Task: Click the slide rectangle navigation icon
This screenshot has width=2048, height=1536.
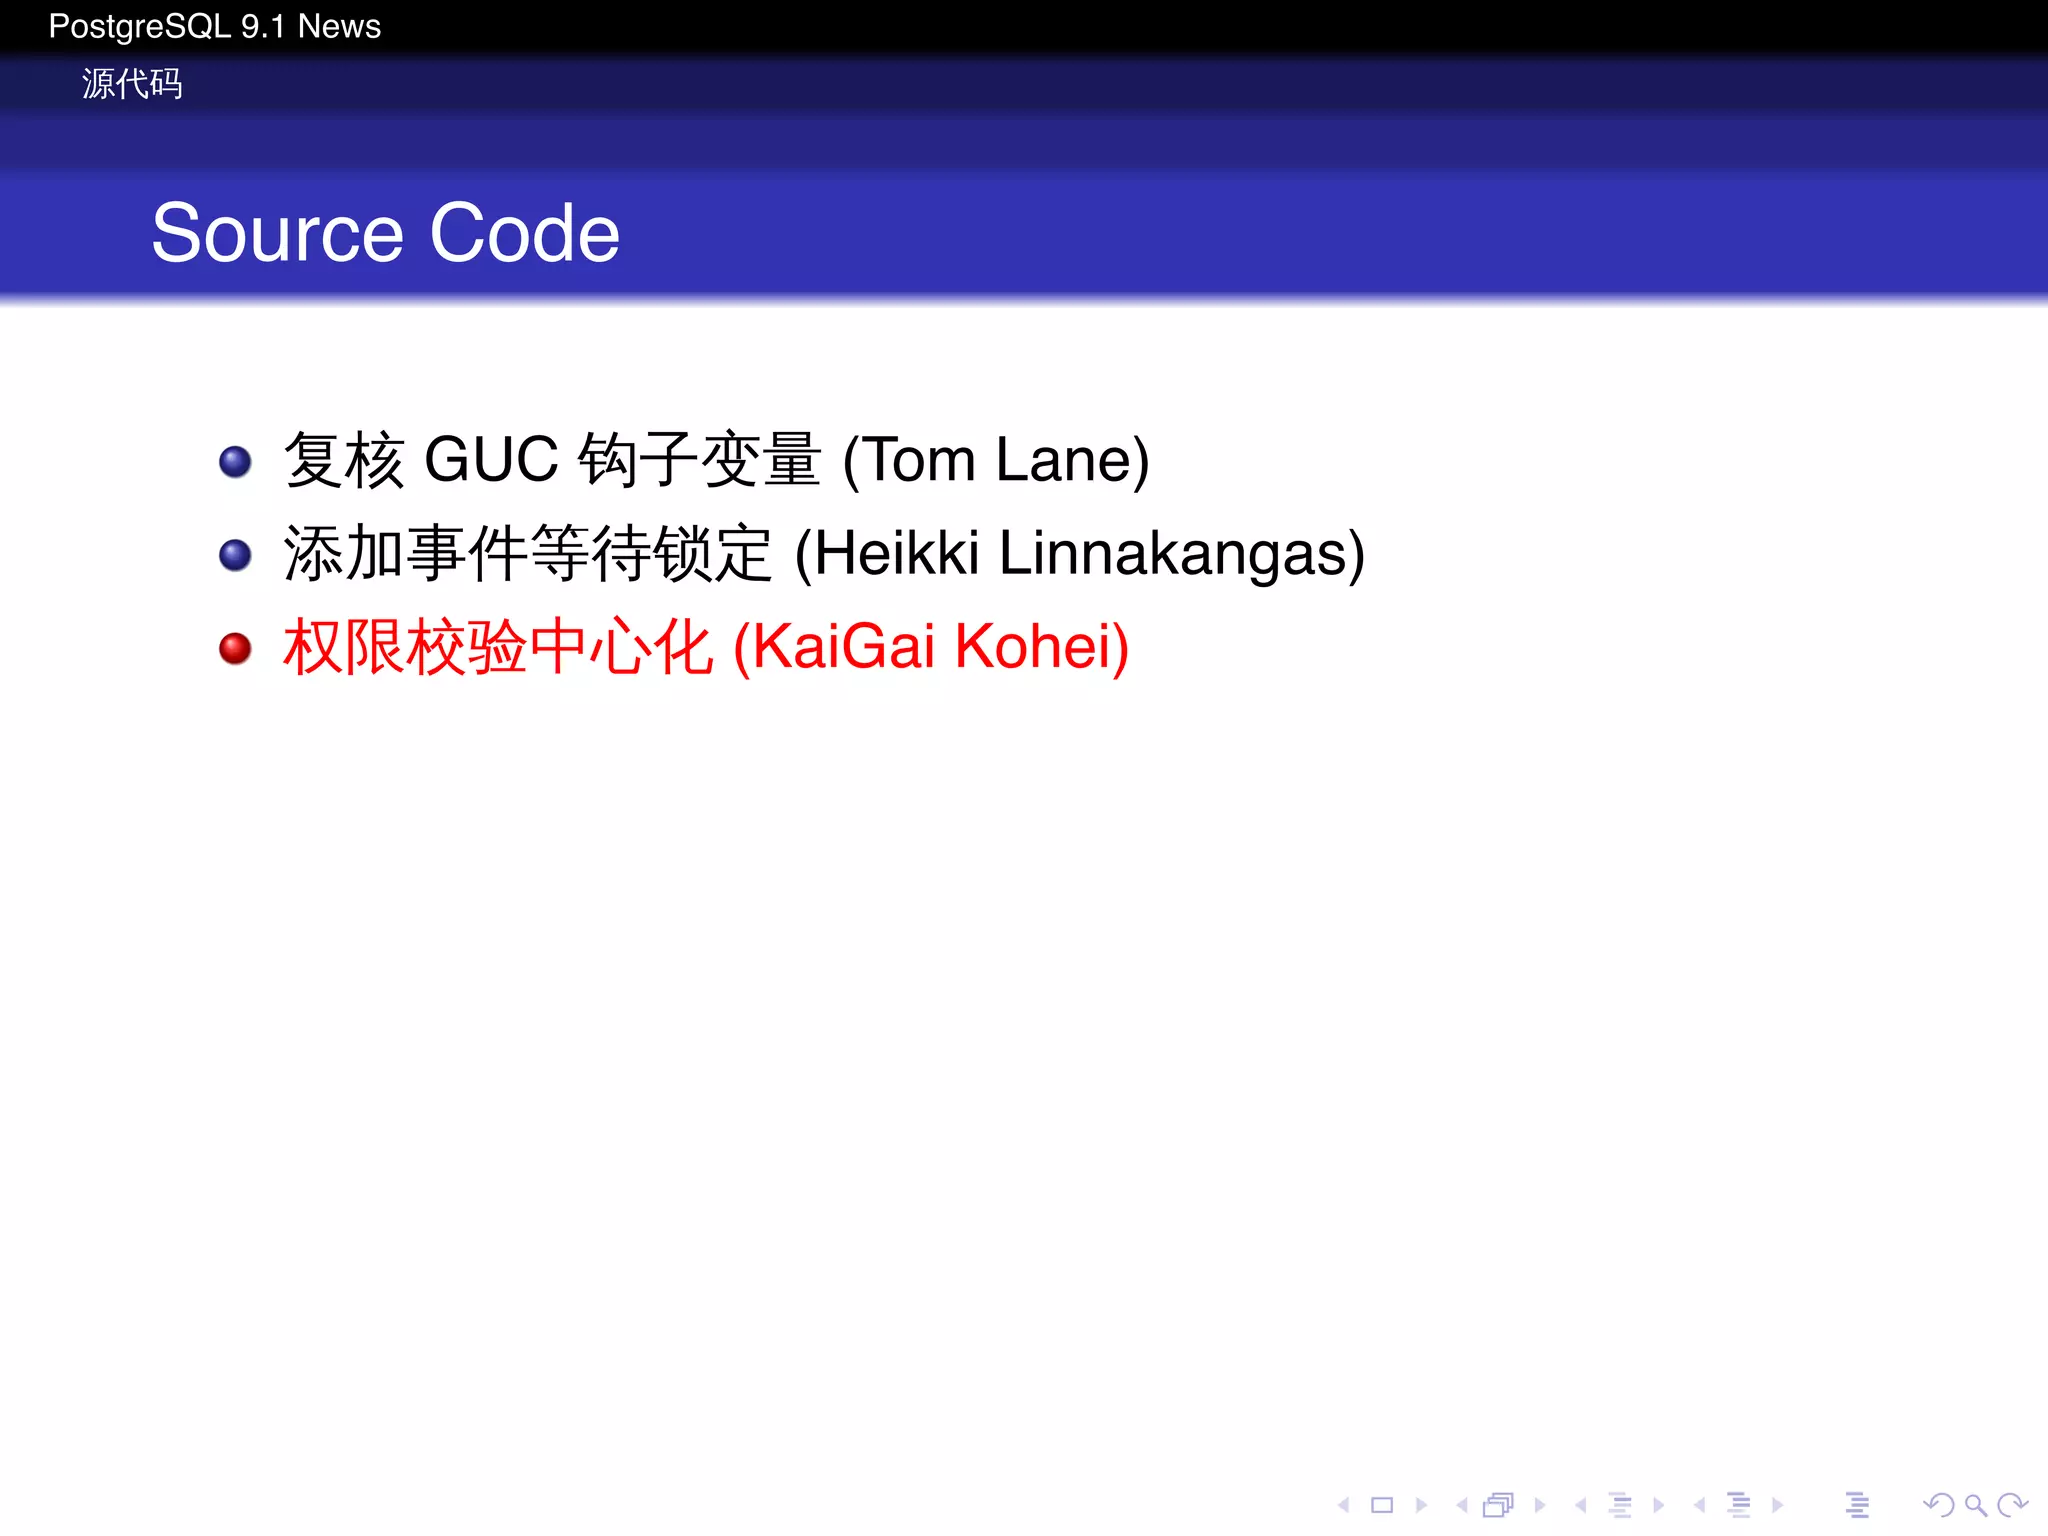Action: 1382,1505
